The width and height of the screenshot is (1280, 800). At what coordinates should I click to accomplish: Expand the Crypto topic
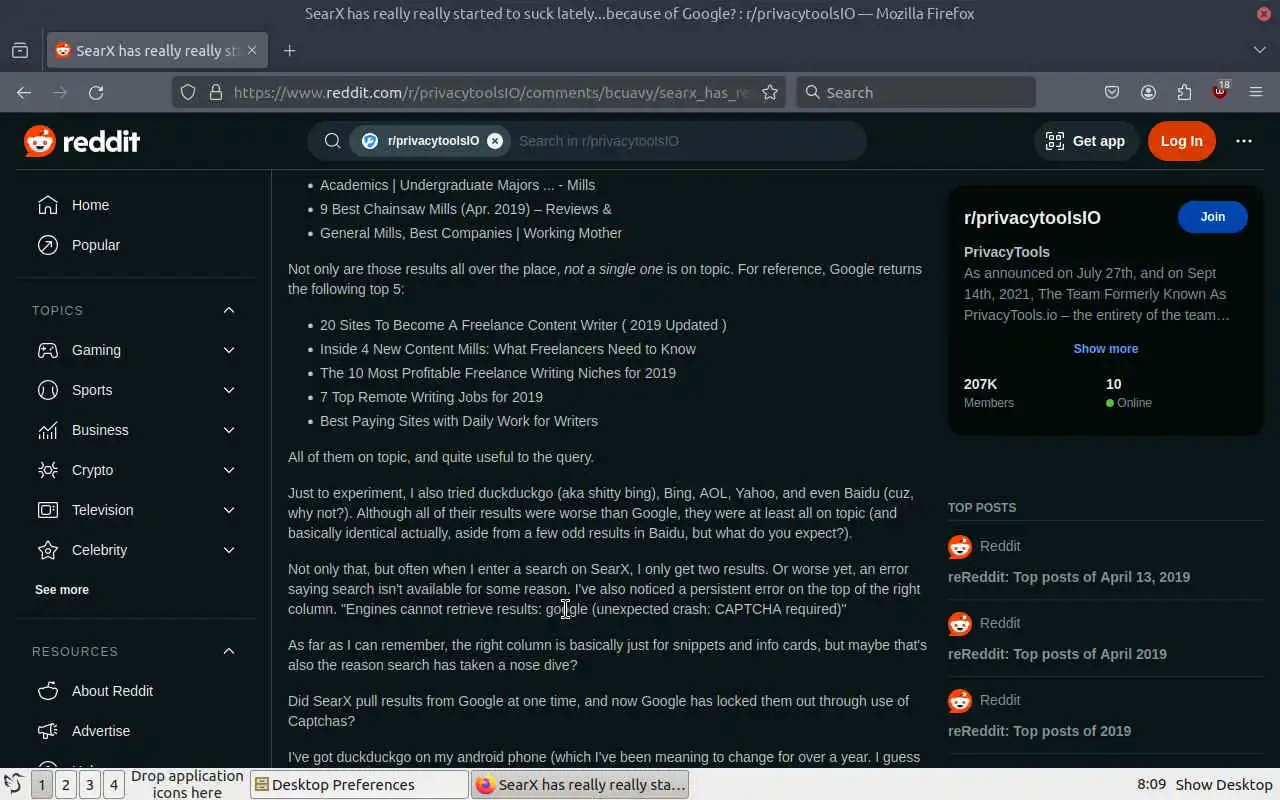coord(229,470)
